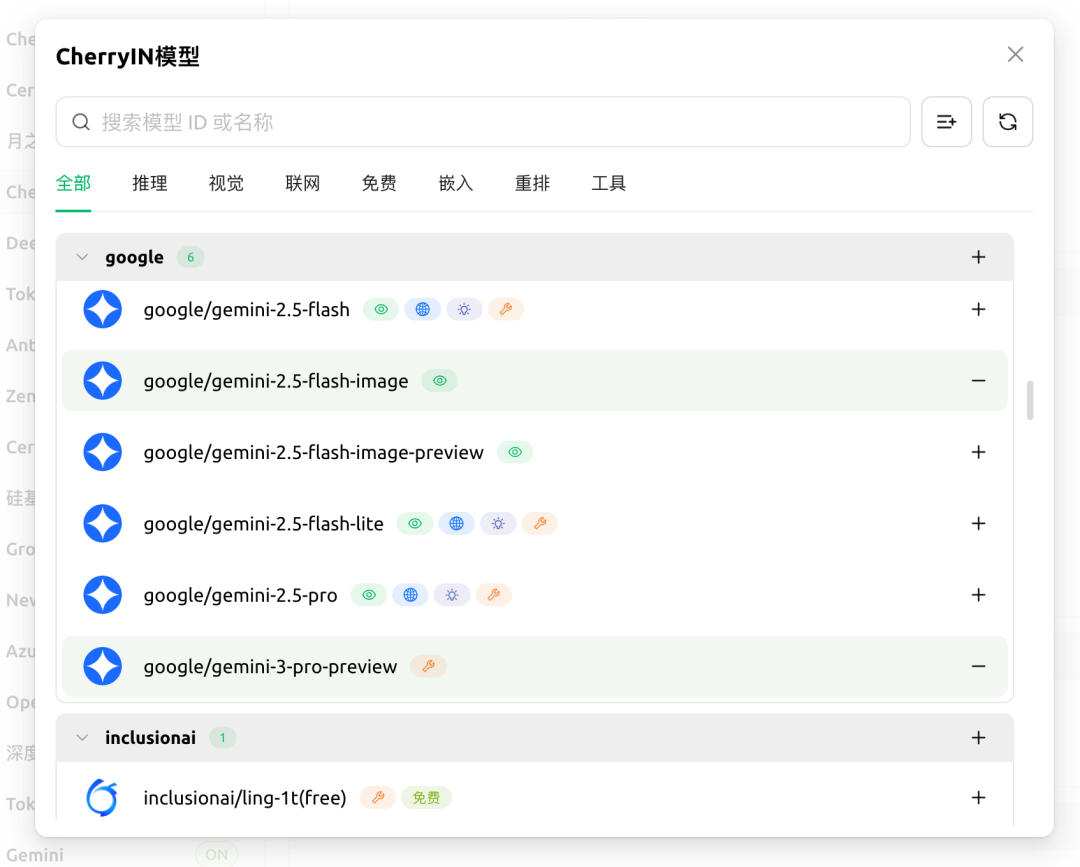This screenshot has height=867, width=1080.
Task: Click the inclusionai group count badge 1
Action: coord(222,738)
